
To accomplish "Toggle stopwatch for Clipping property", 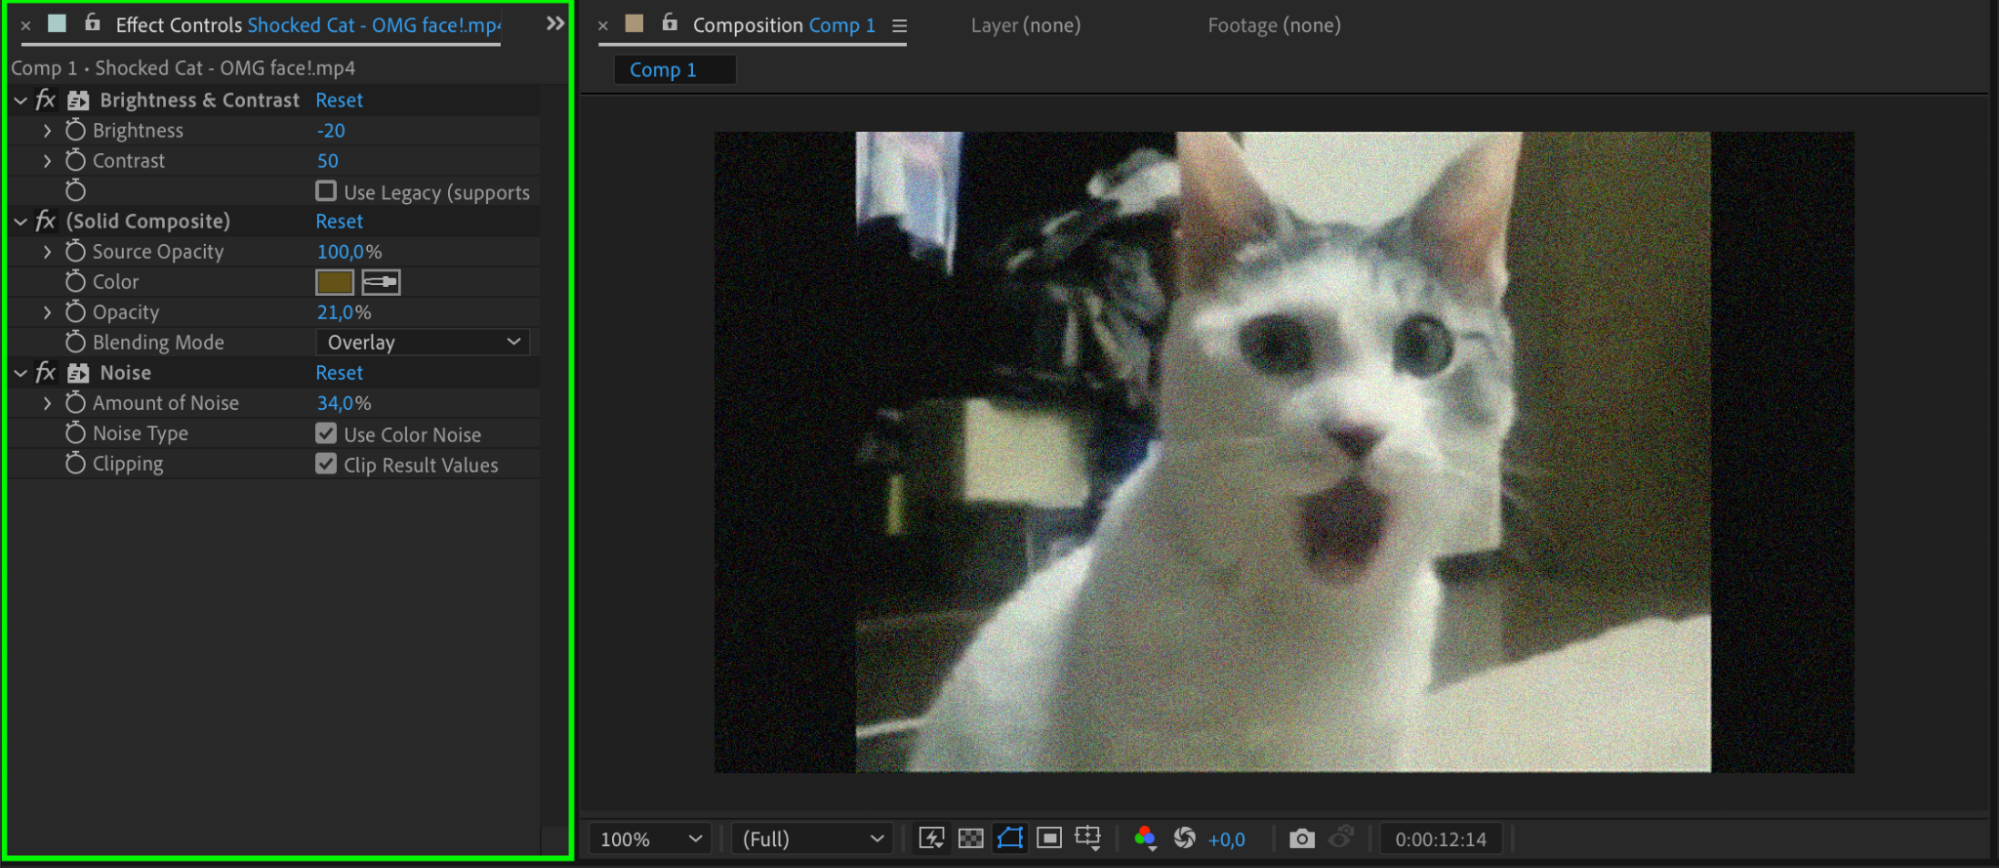I will (x=75, y=463).
